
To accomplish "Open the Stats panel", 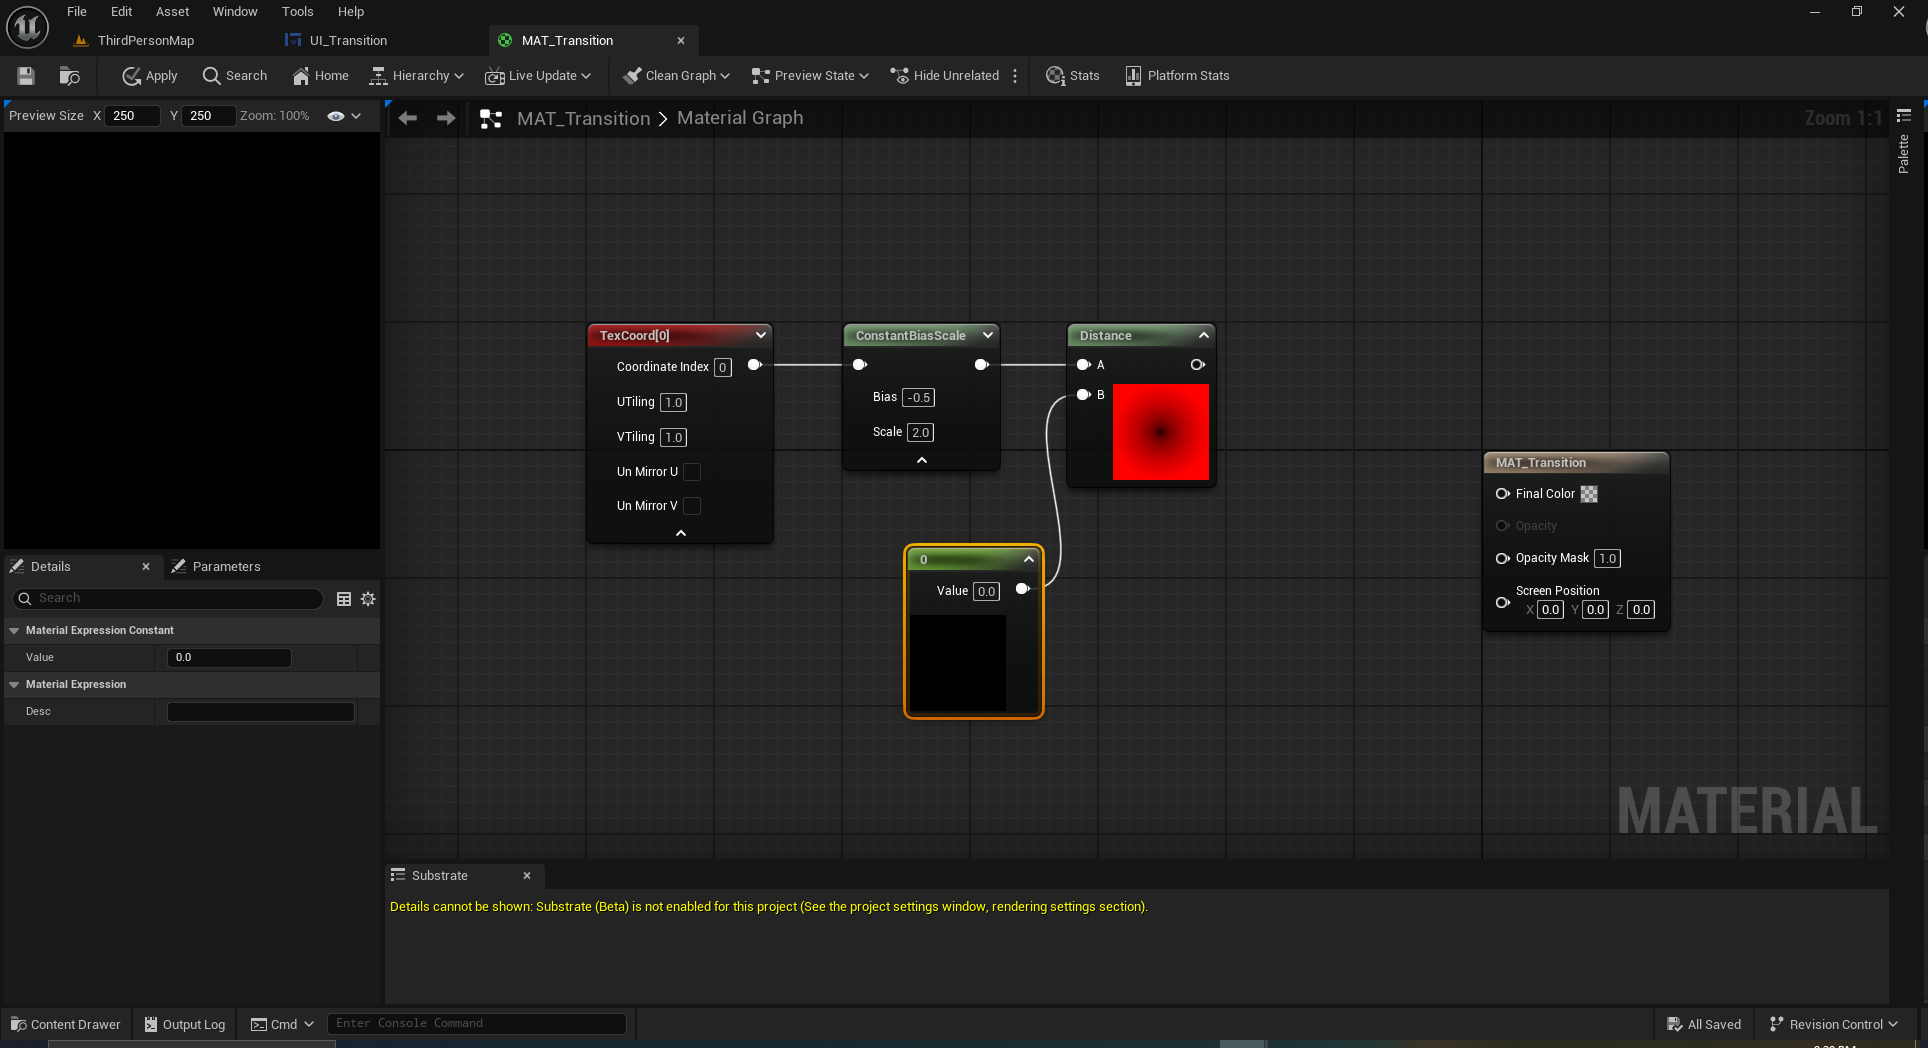I will 1072,76.
